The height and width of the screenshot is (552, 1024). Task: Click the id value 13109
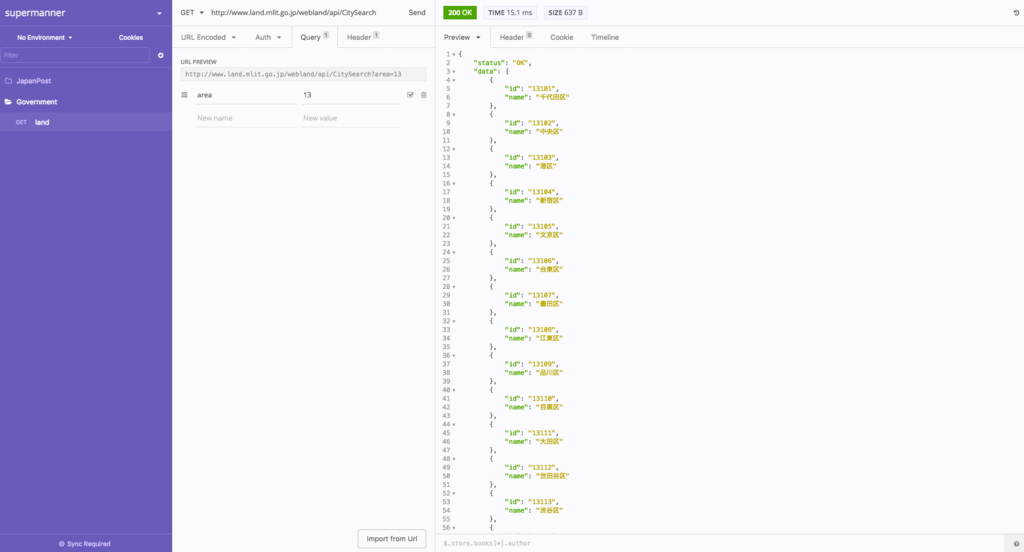click(542, 365)
